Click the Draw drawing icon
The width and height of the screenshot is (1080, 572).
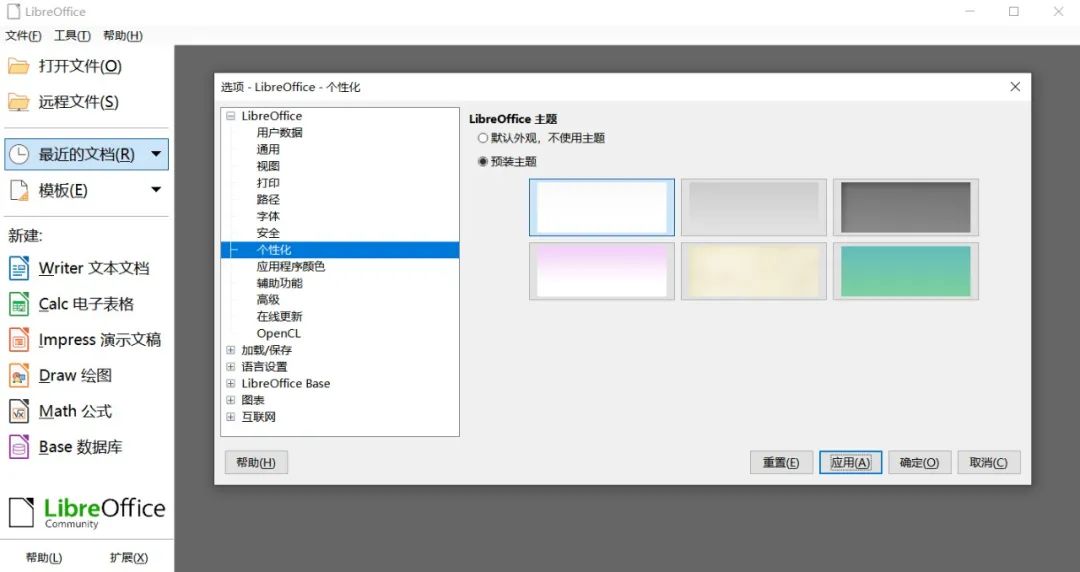coord(19,376)
